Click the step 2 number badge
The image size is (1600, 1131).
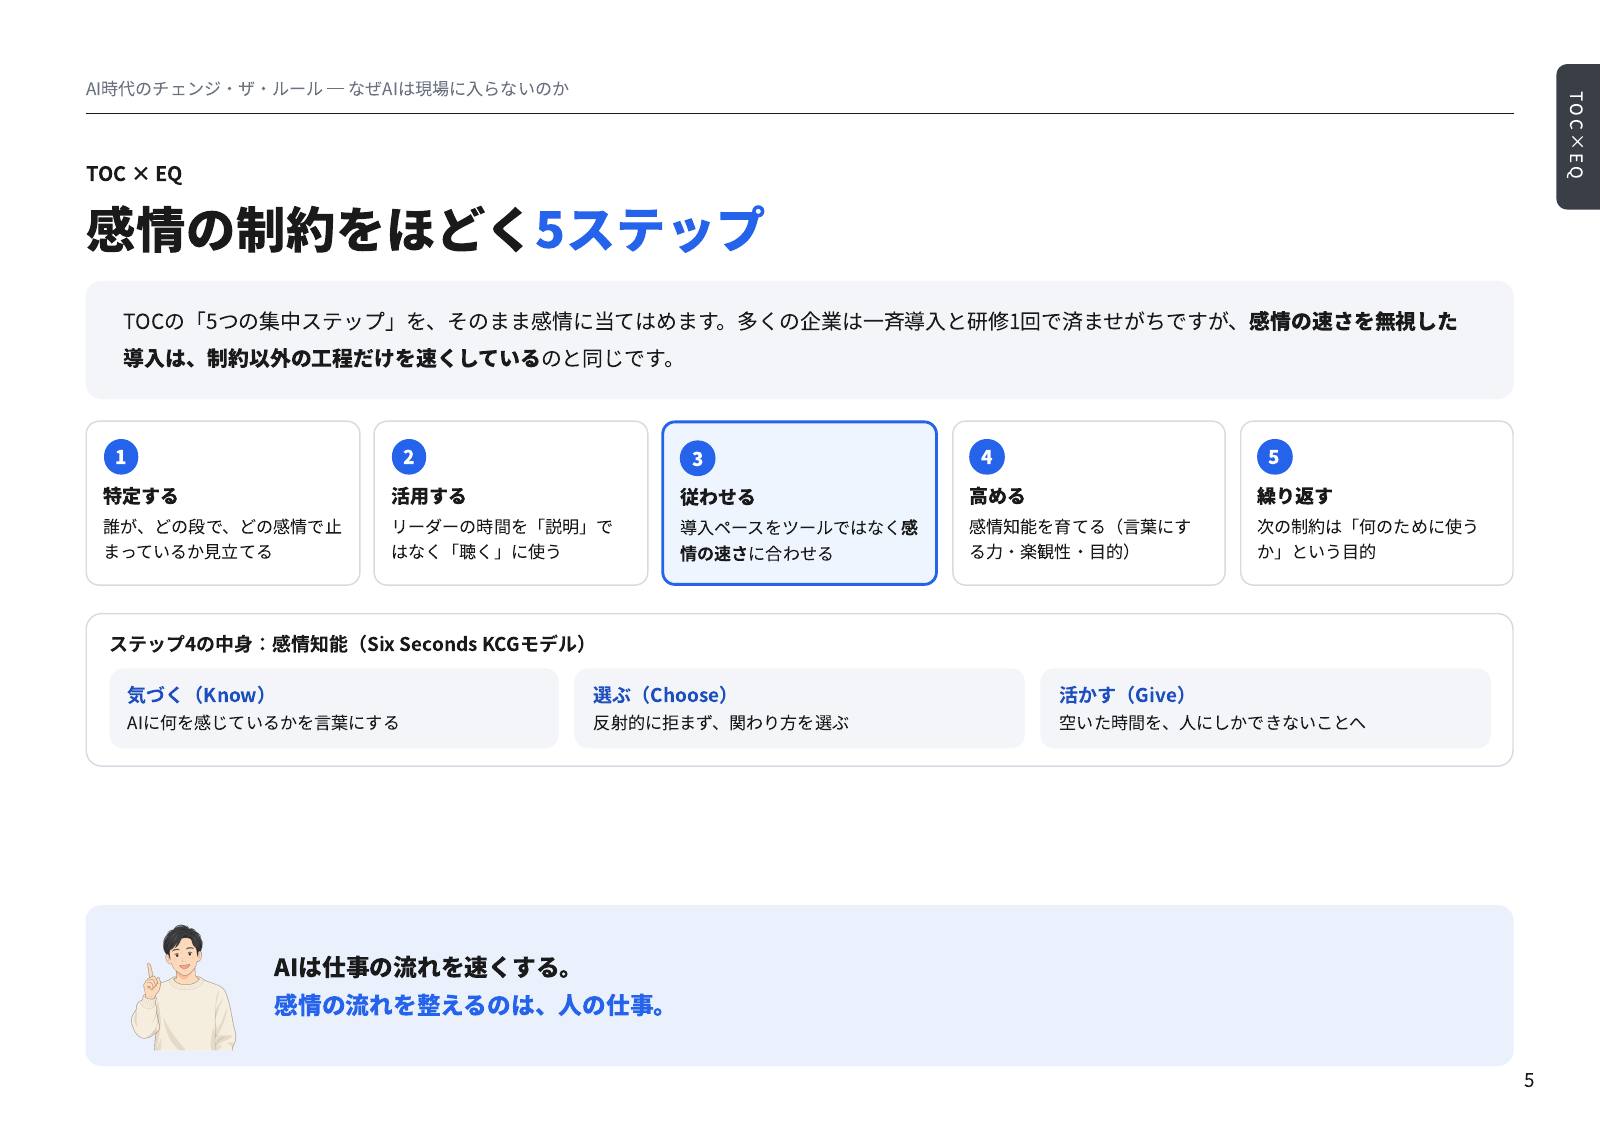(409, 457)
